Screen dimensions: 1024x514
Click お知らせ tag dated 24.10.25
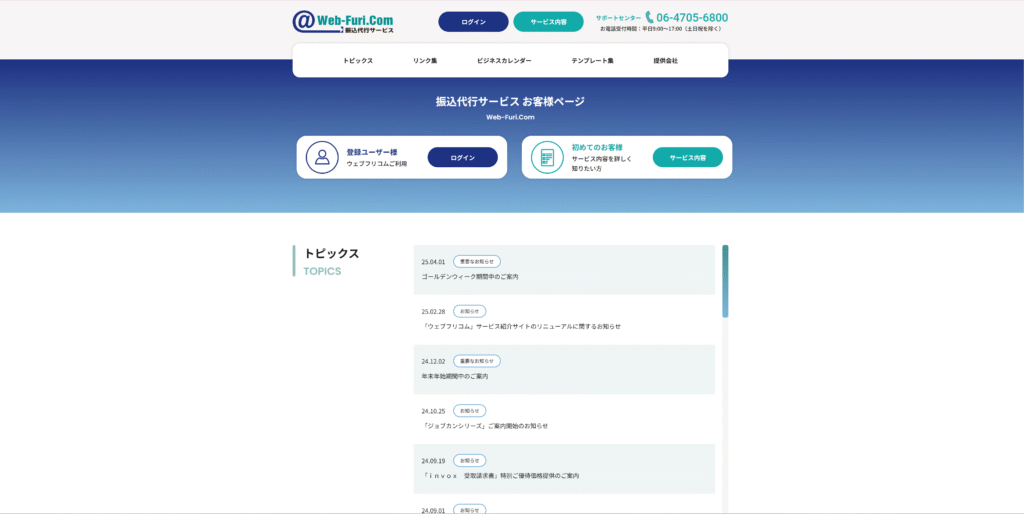470,411
